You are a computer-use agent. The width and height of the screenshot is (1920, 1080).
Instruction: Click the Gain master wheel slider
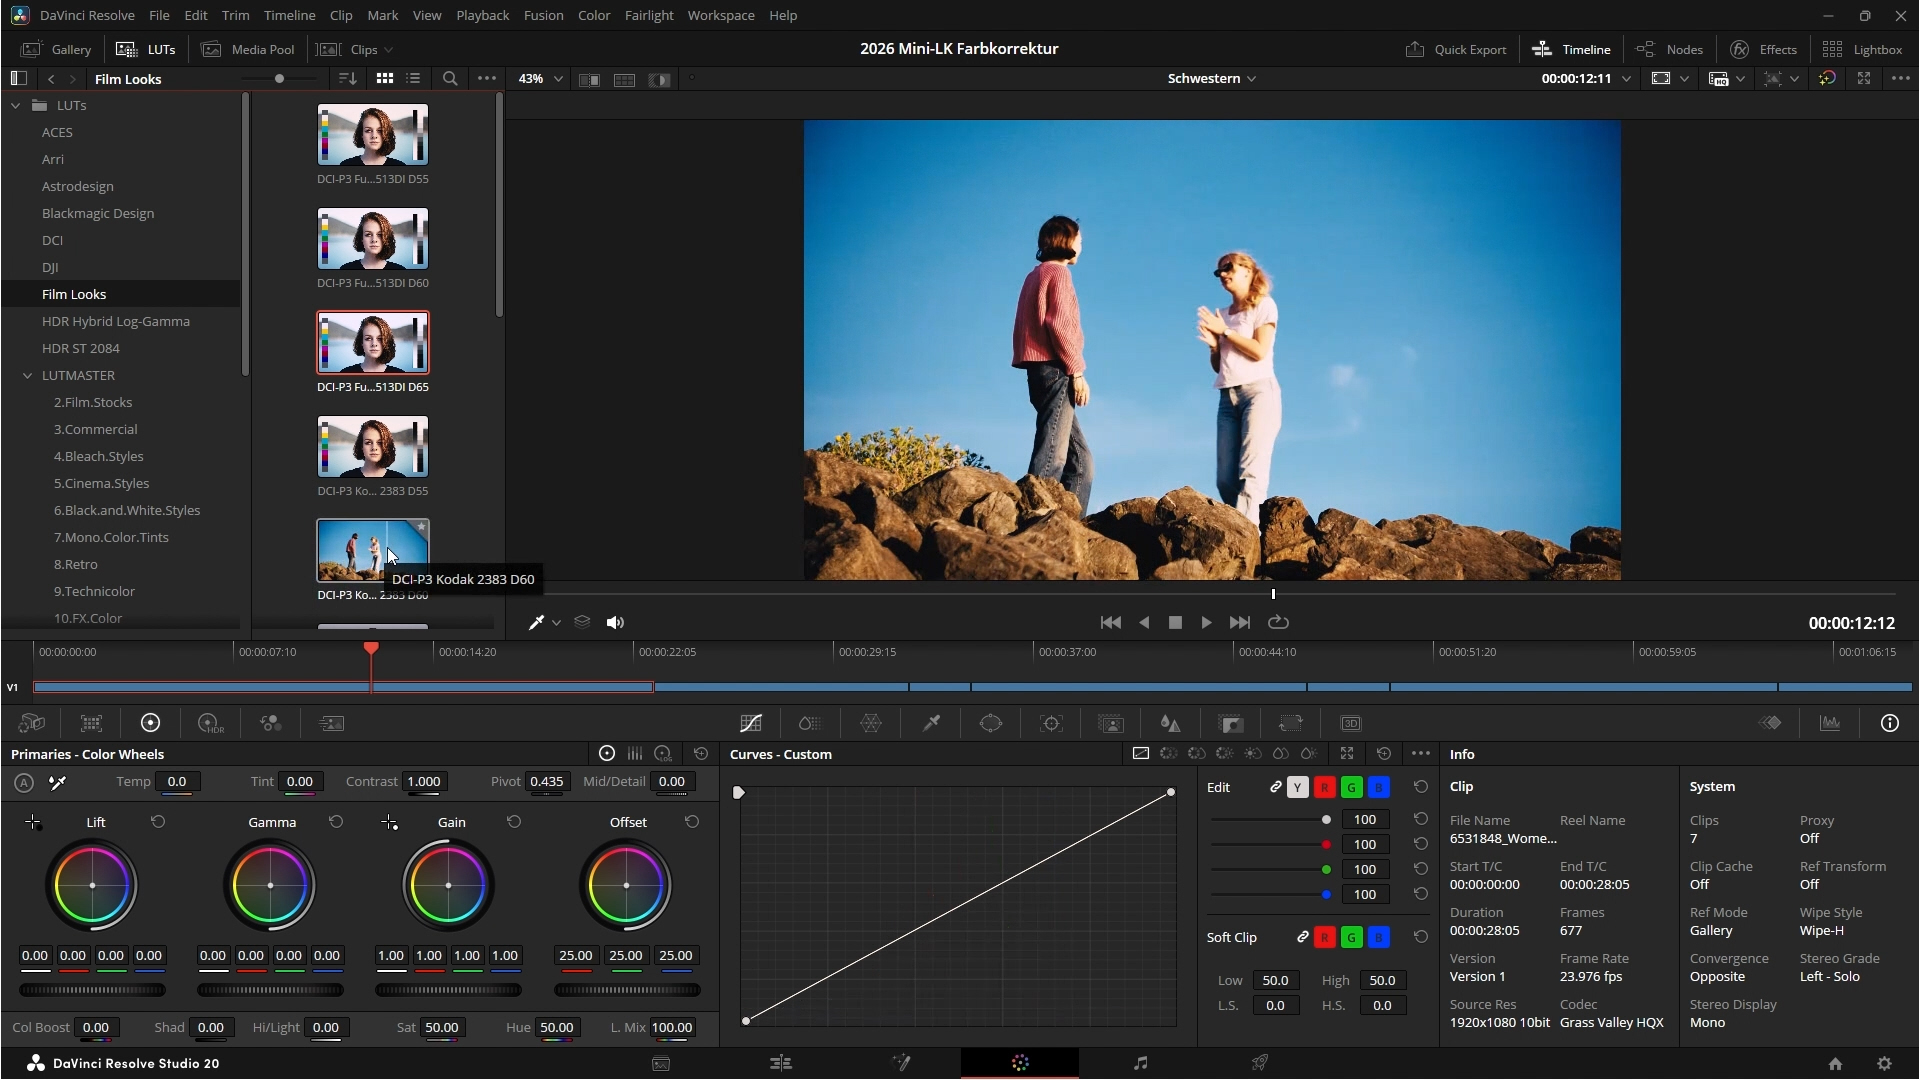pos(448,990)
